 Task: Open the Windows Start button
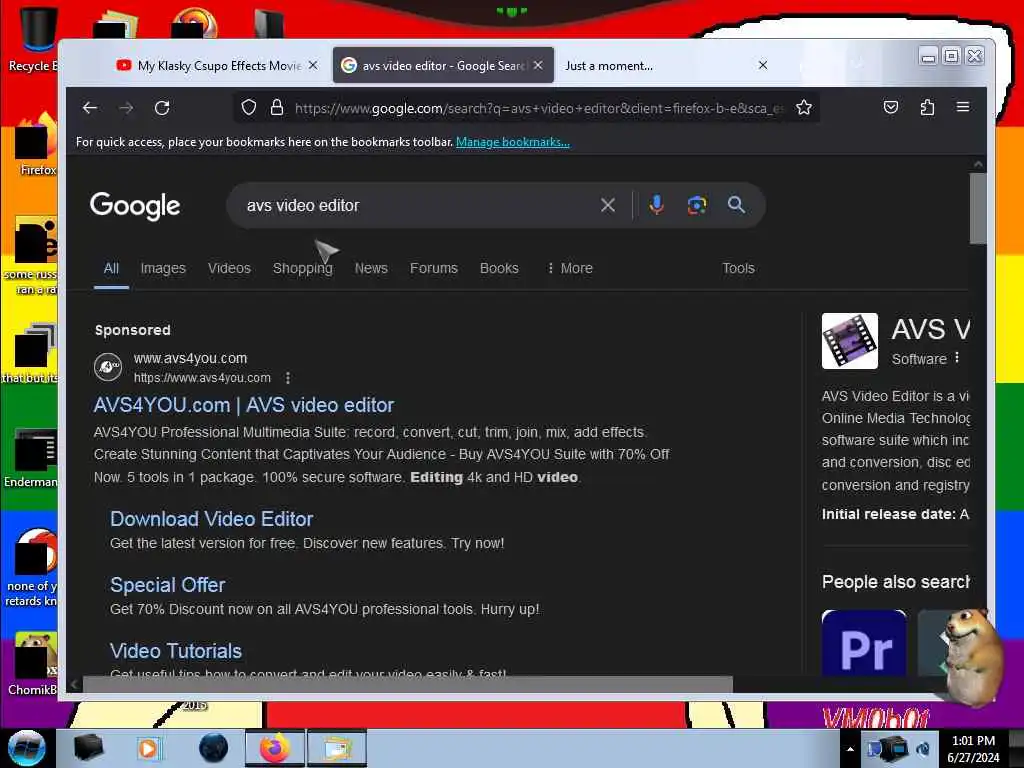27,748
